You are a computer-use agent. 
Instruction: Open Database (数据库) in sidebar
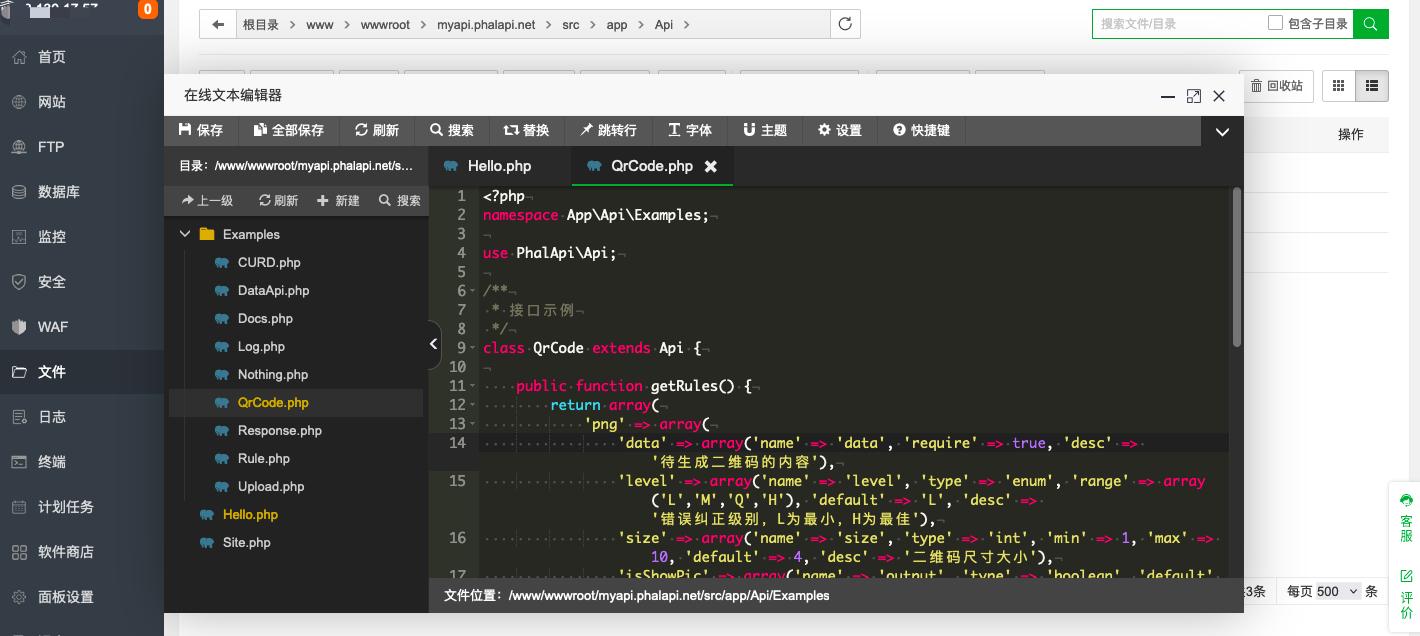[82, 192]
